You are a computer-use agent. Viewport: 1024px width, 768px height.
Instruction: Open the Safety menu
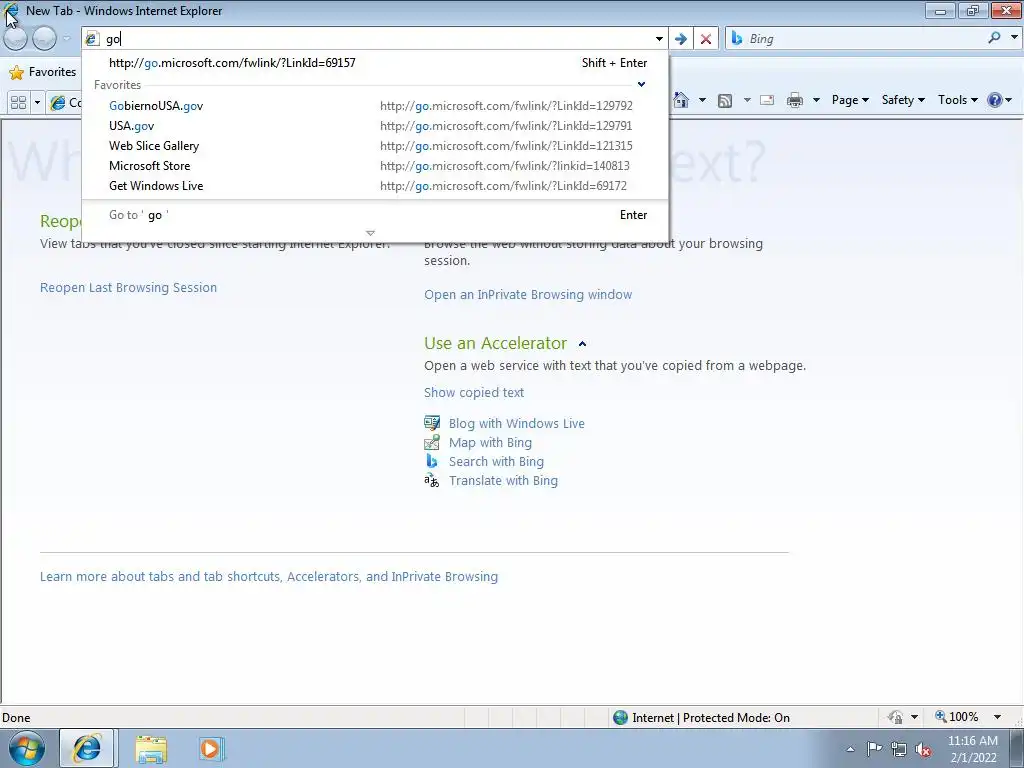coord(903,100)
